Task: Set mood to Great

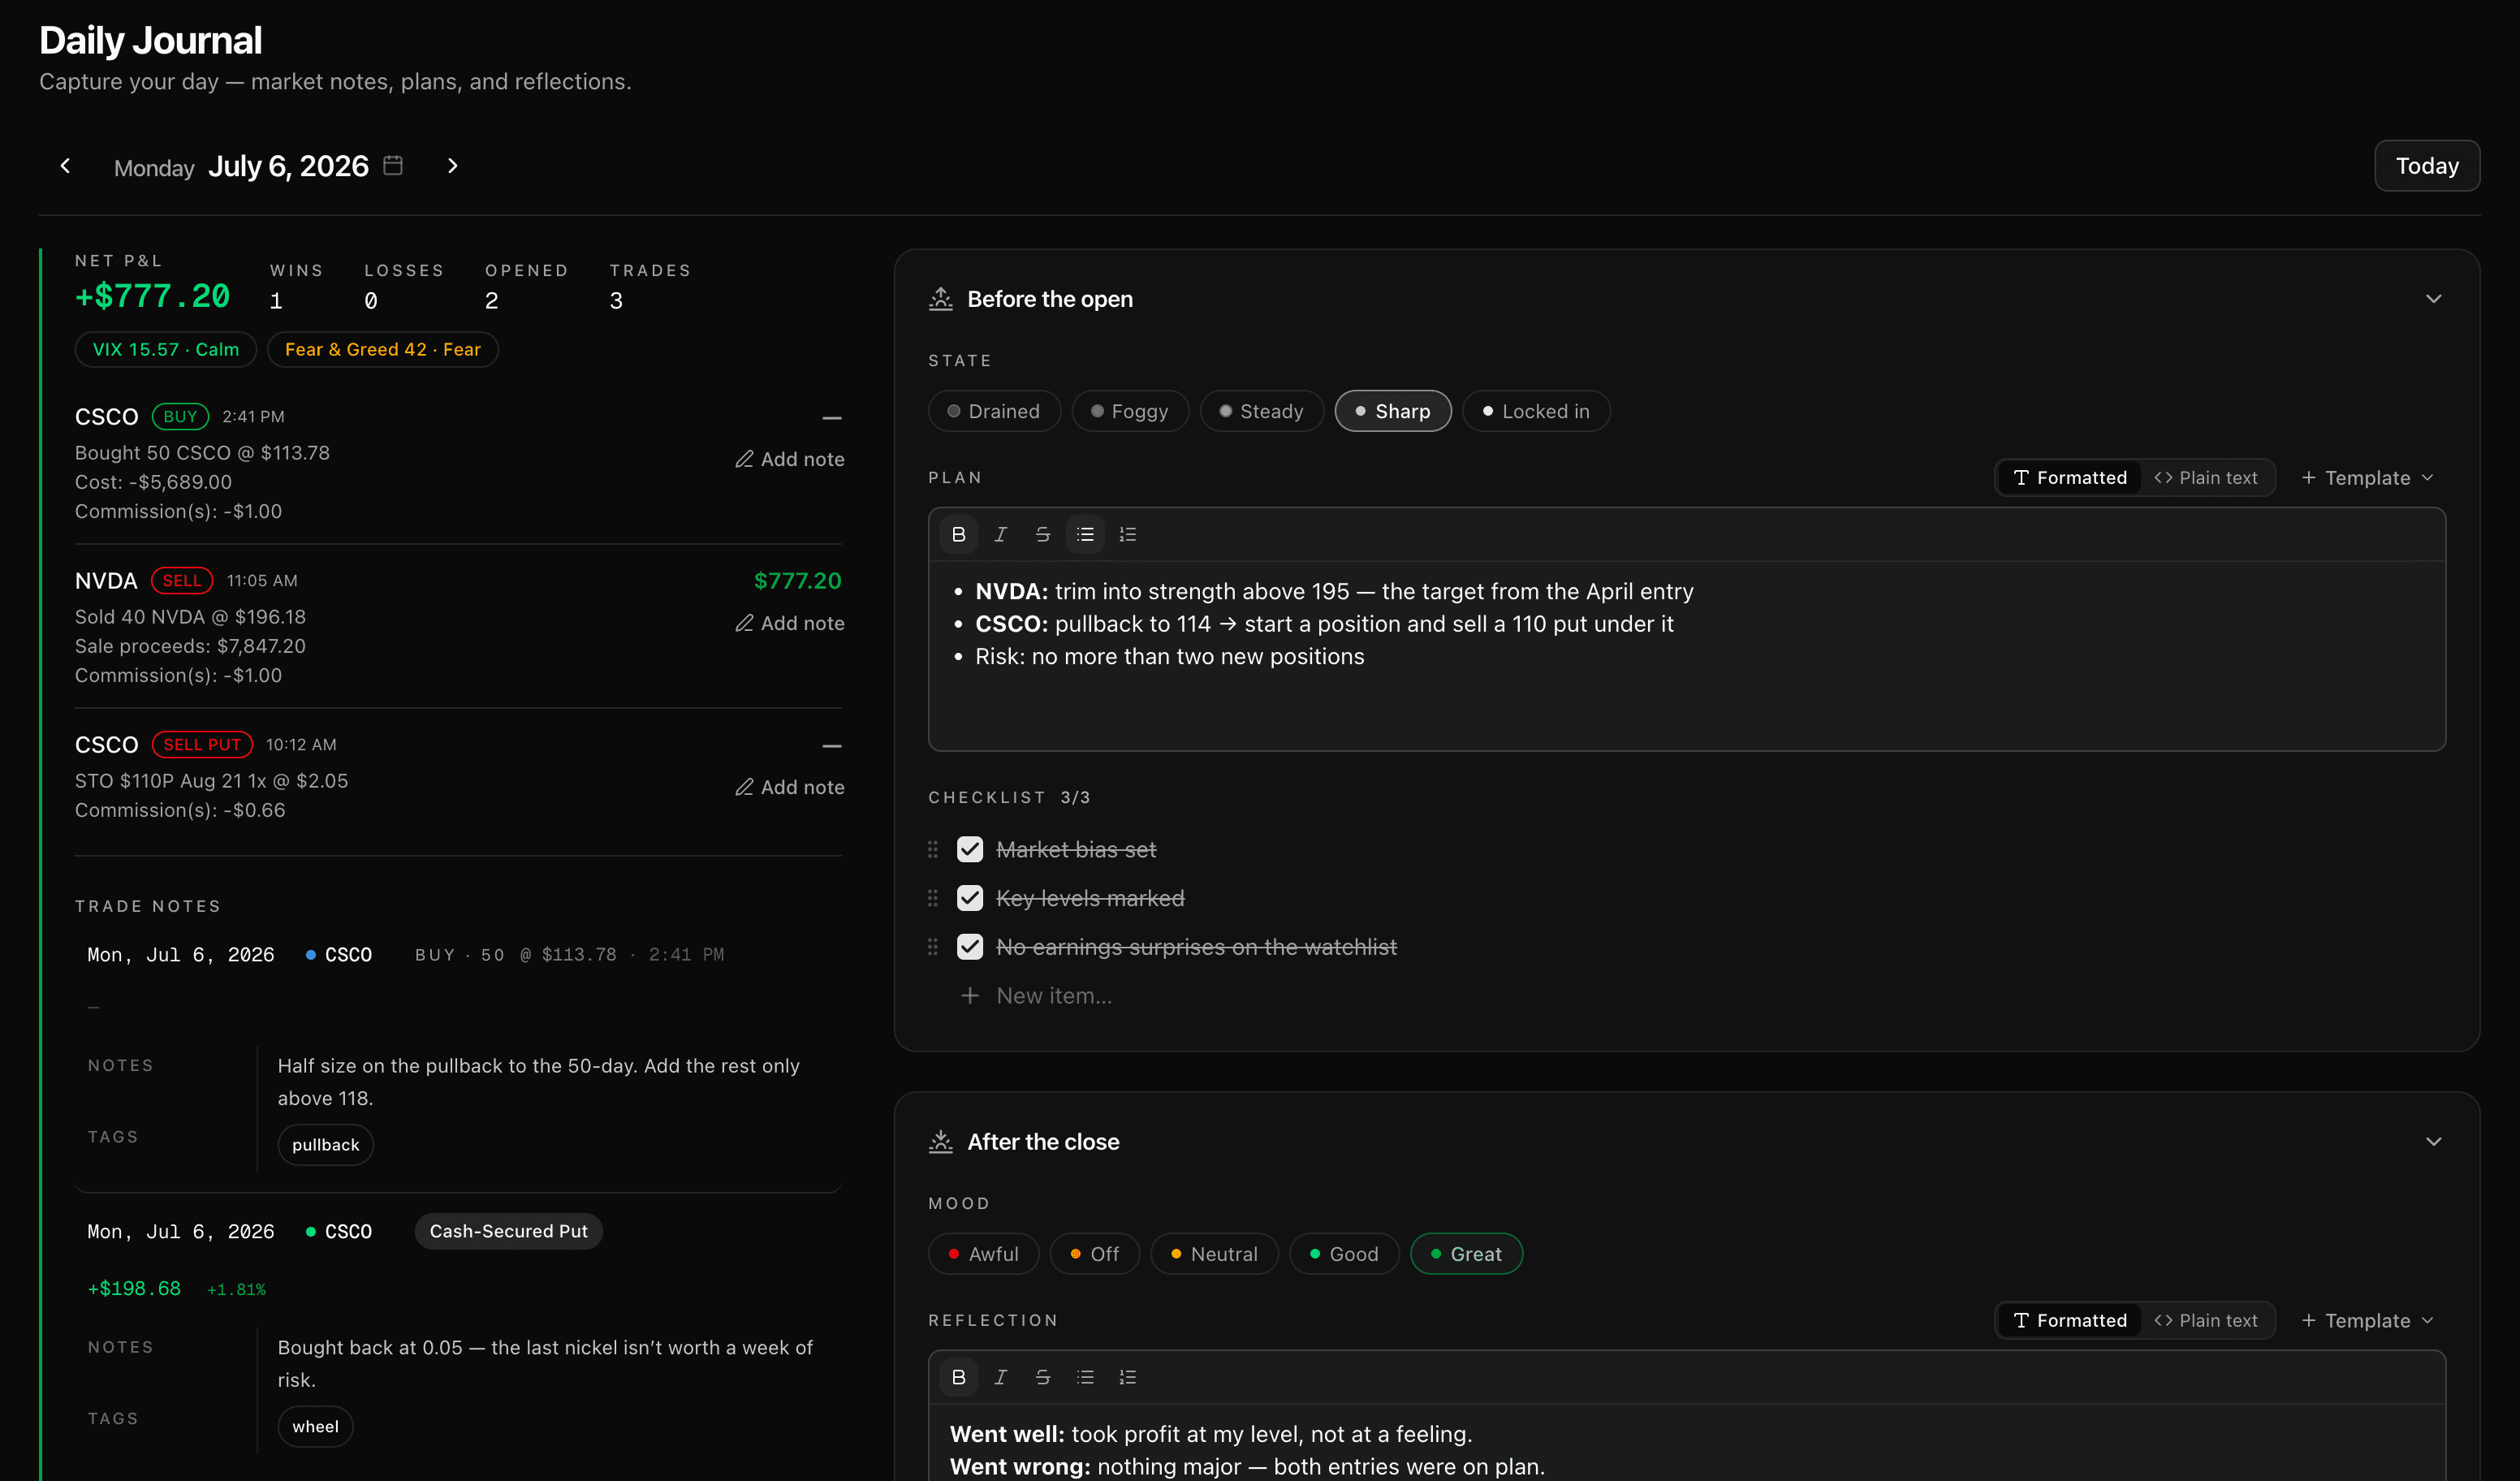Action: [x=1466, y=1254]
